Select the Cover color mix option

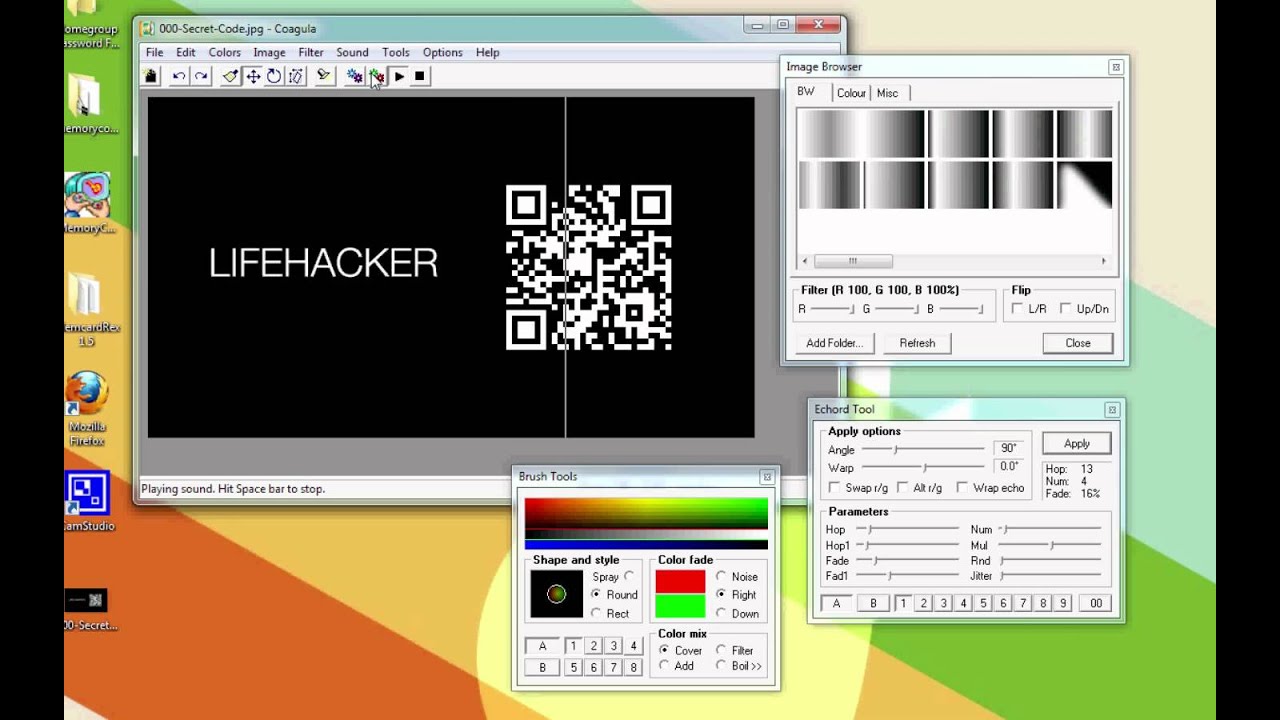click(664, 650)
